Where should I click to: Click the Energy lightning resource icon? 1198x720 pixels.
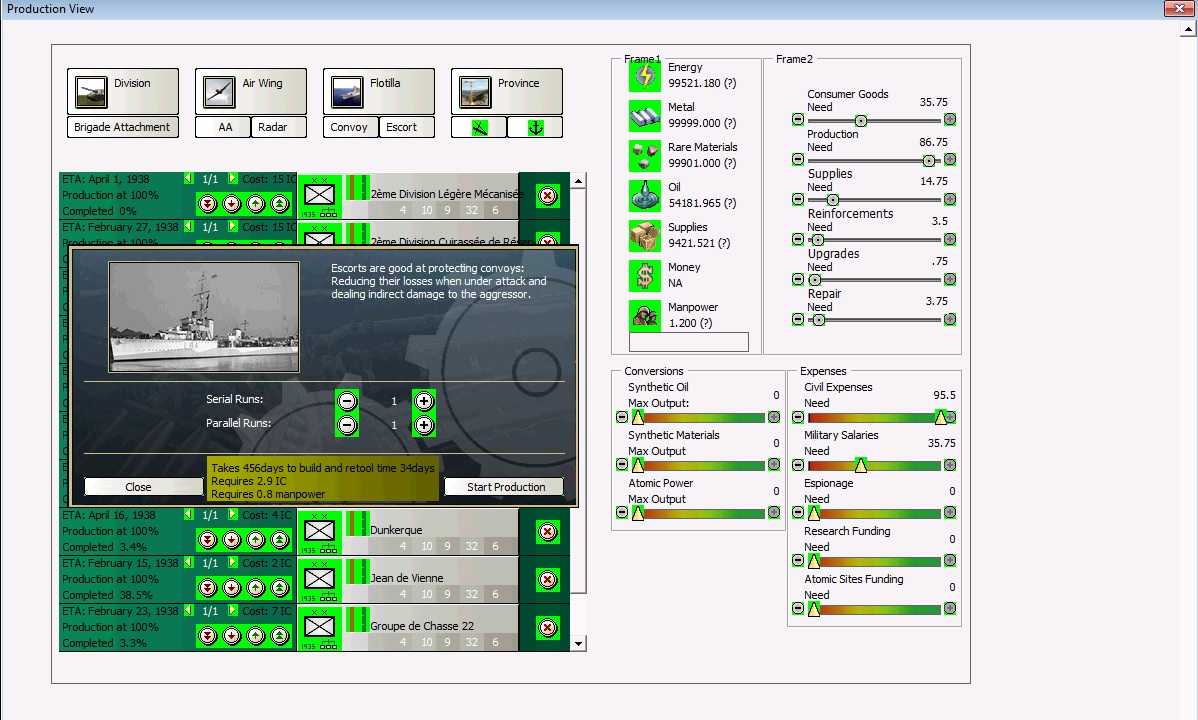[x=645, y=76]
